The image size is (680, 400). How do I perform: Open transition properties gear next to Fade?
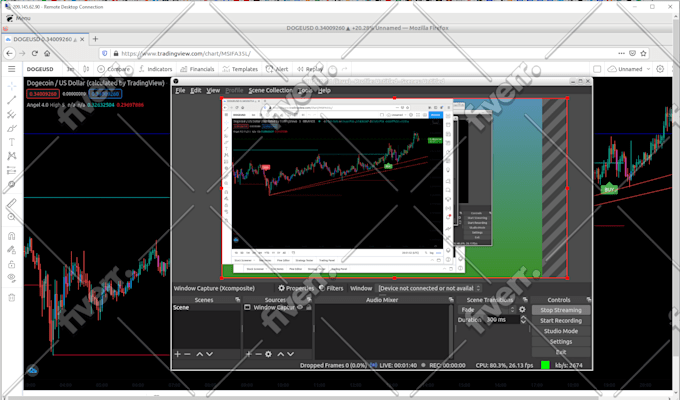(522, 309)
